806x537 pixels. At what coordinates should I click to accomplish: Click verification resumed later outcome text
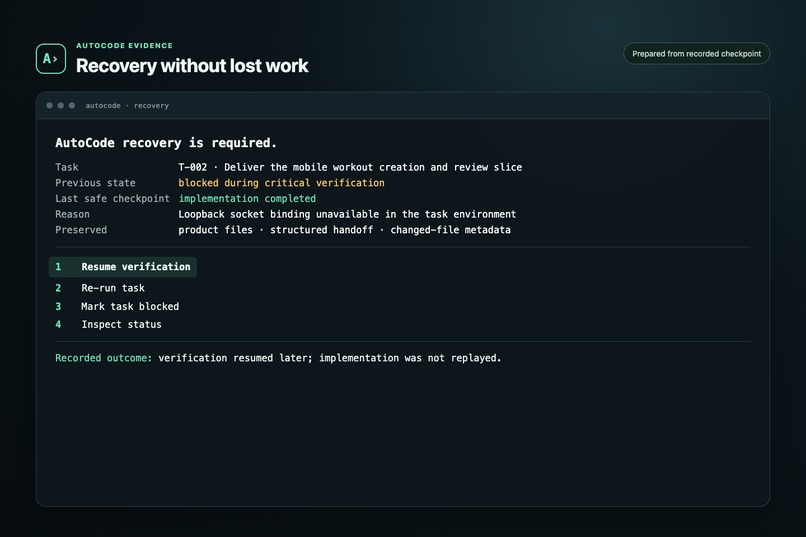[329, 358]
